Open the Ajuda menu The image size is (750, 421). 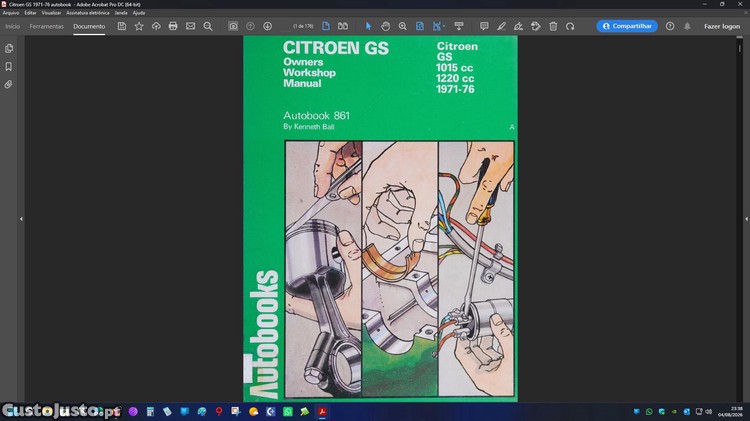point(139,13)
